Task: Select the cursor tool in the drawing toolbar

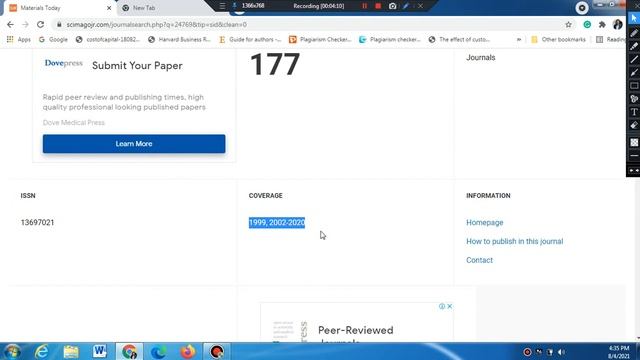Action: coord(633,18)
